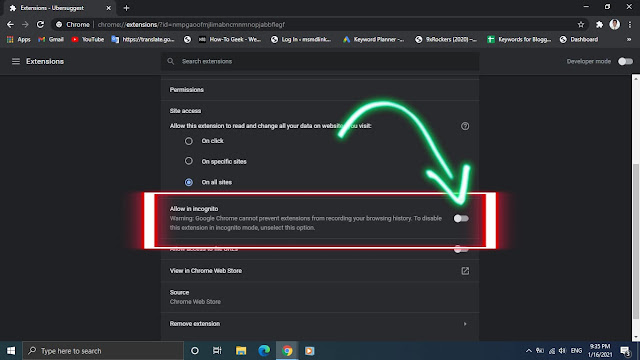Click the search magnifier icon in extensions
Screen dimensions: 640x360
point(171,61)
